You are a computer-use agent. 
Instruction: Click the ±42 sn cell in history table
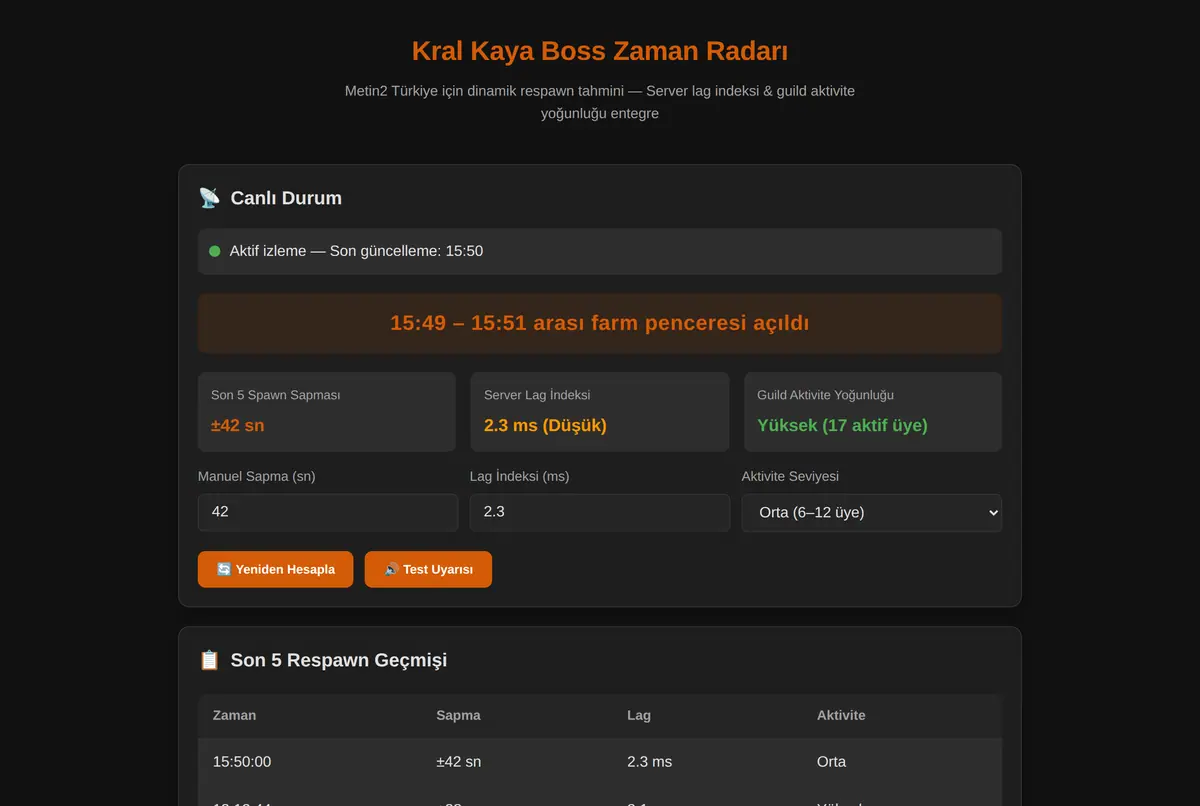[458, 761]
